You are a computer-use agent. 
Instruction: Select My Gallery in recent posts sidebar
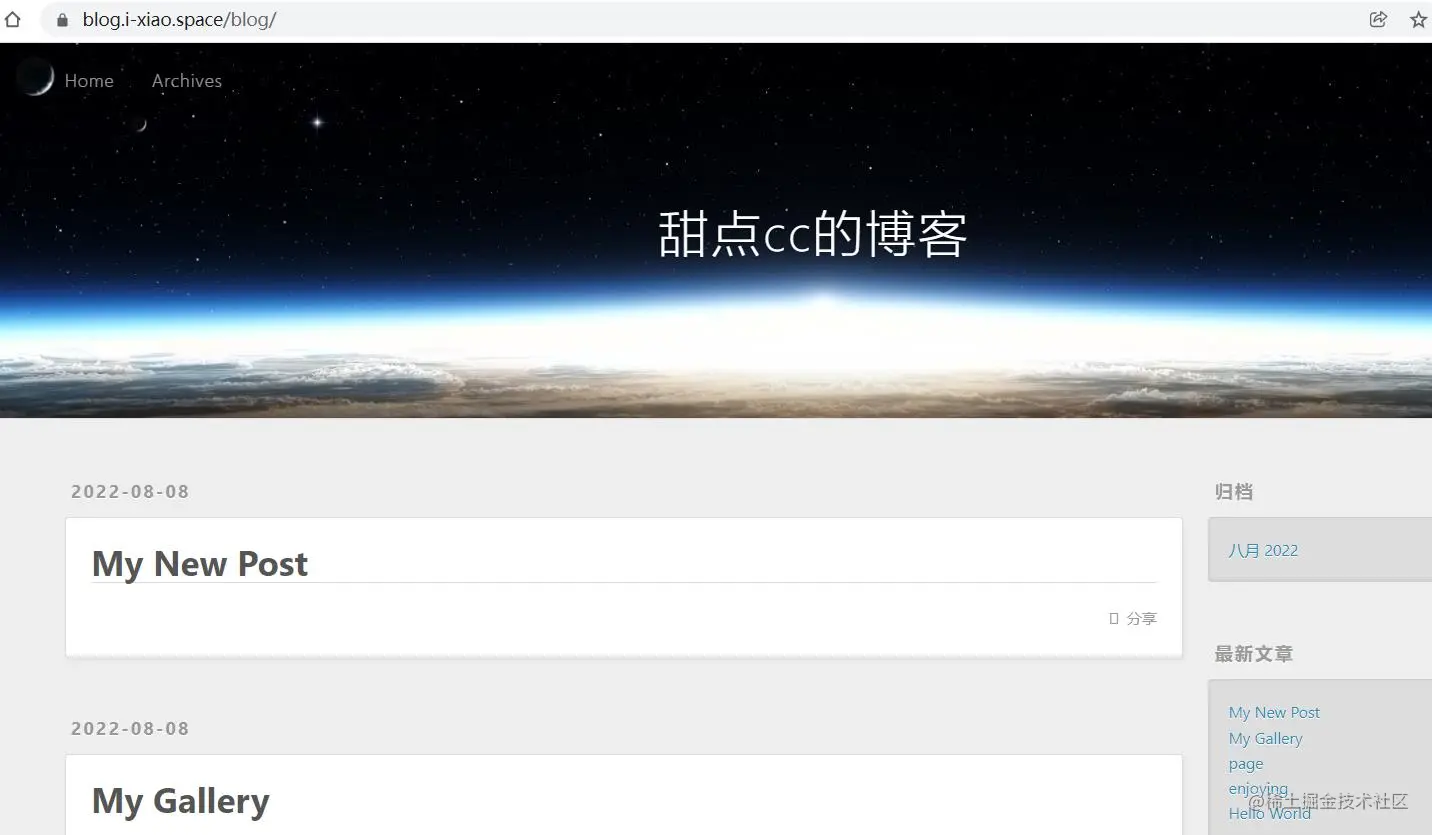tap(1265, 738)
